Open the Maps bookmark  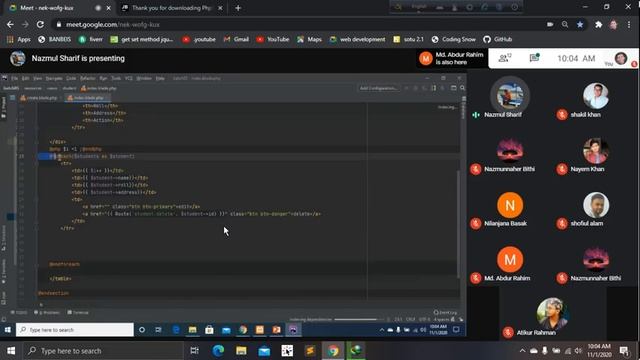coord(309,39)
